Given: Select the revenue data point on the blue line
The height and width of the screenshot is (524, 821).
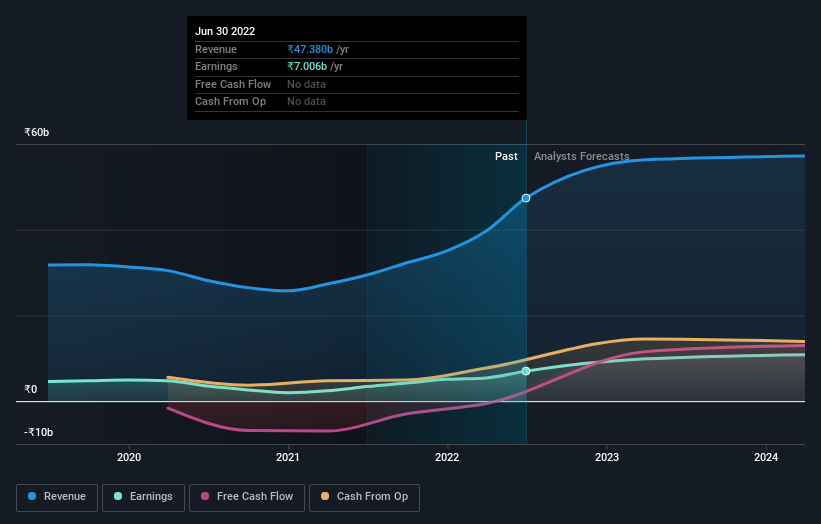Looking at the screenshot, I should [526, 198].
